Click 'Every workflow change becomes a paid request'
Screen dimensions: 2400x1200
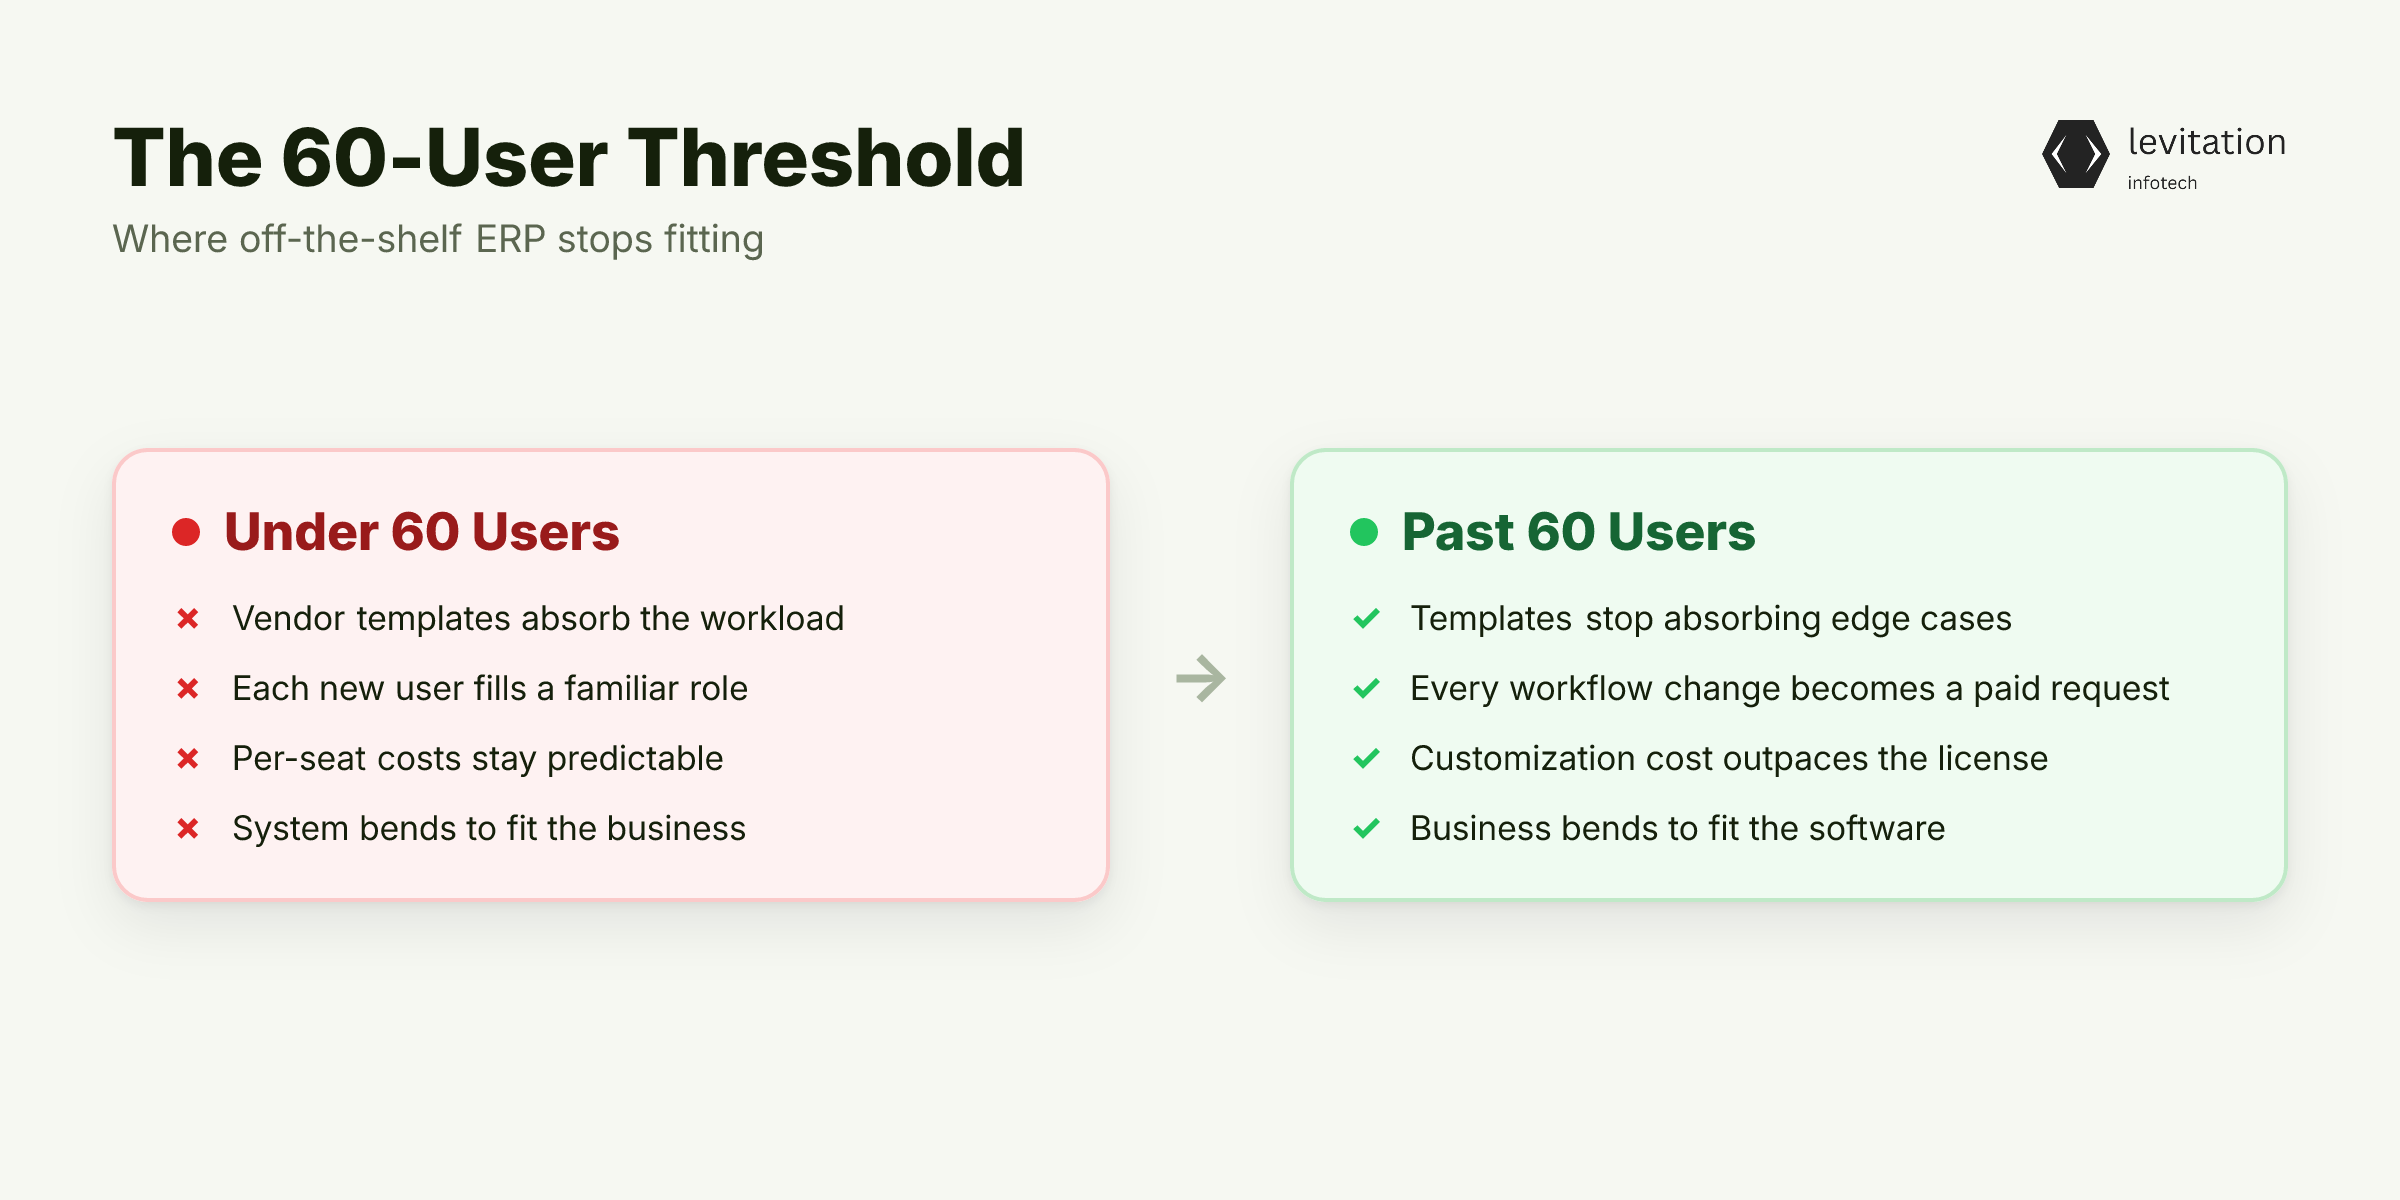(1789, 689)
